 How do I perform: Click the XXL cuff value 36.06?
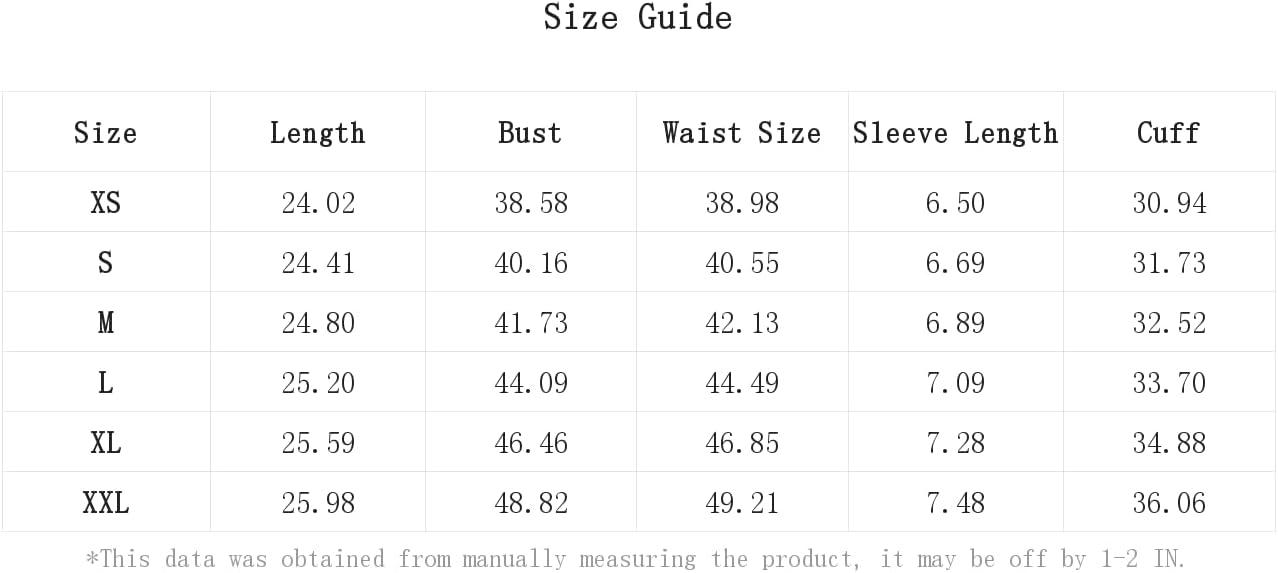coord(1169,503)
